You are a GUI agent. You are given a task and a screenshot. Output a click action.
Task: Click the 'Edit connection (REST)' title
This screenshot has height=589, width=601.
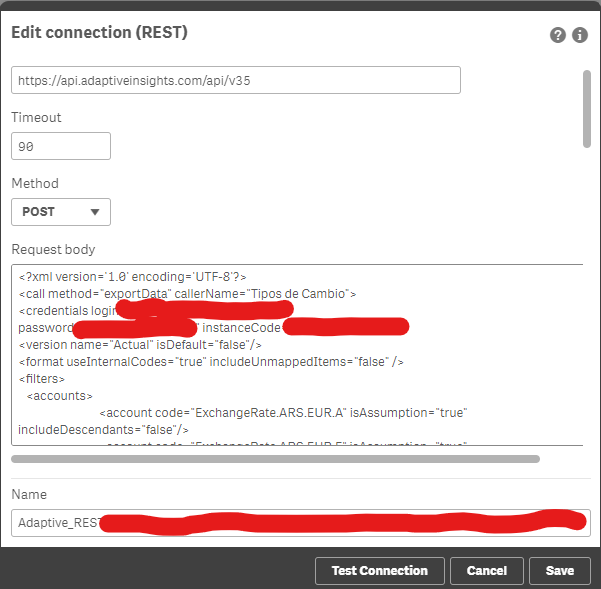click(x=99, y=32)
